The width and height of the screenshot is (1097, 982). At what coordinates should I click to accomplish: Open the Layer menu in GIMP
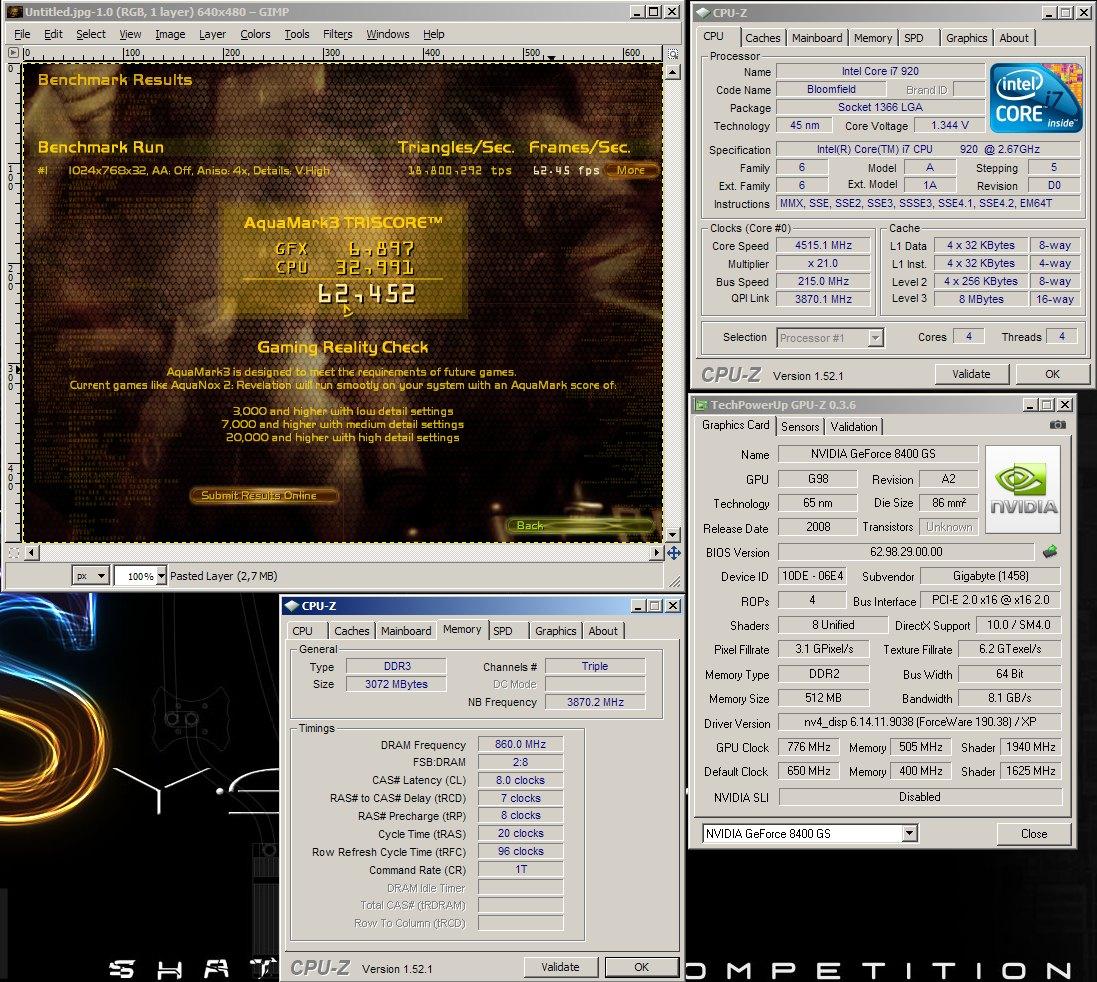(212, 34)
